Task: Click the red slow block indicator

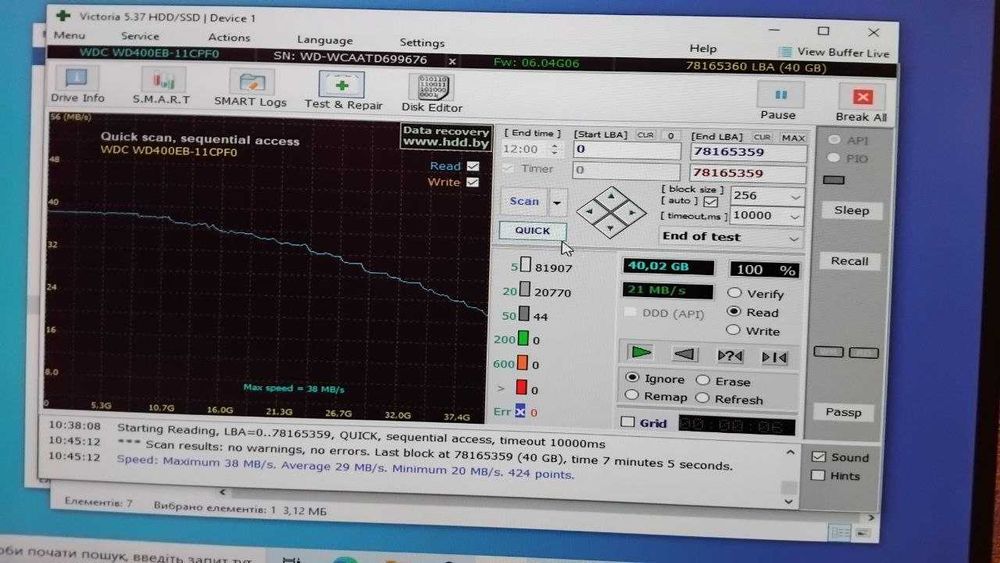Action: [x=521, y=387]
